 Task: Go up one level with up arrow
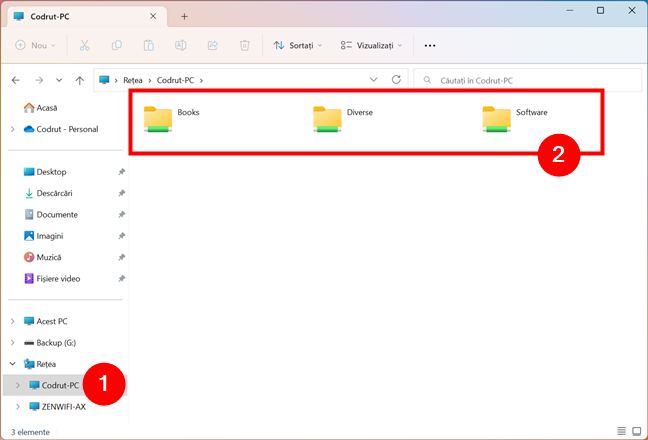(80, 80)
